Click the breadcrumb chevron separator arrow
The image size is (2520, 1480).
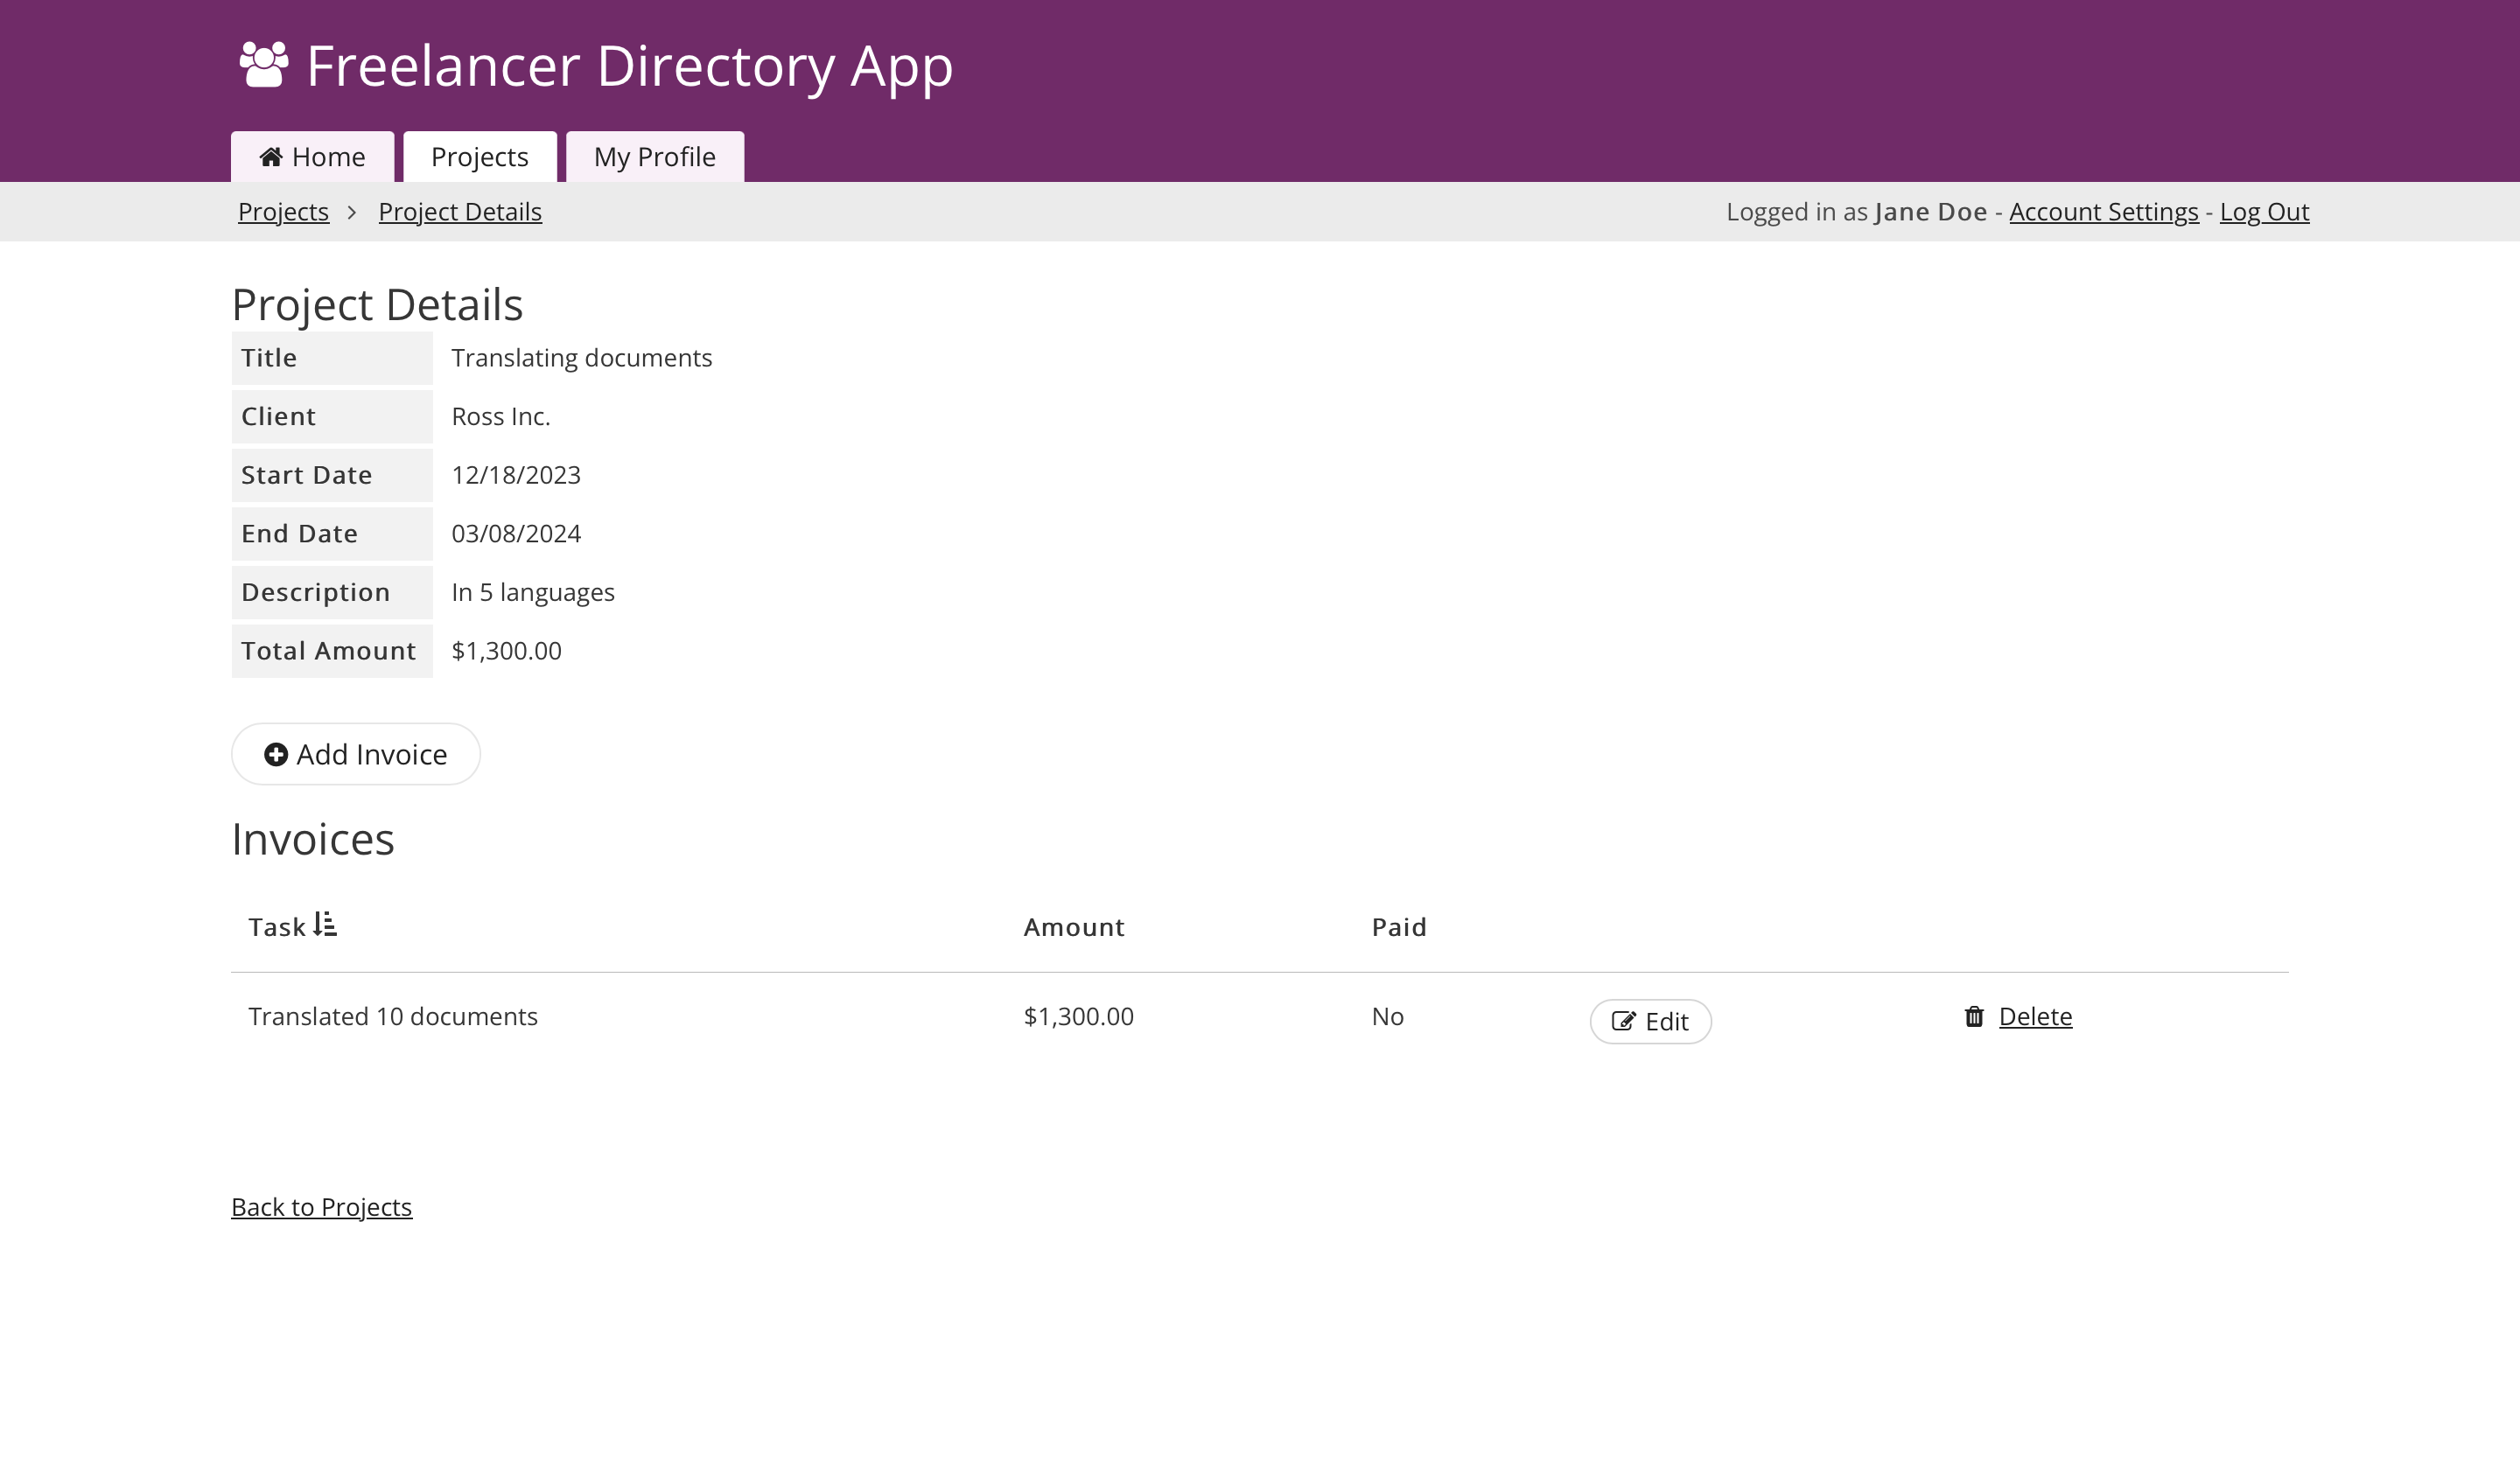coord(352,212)
